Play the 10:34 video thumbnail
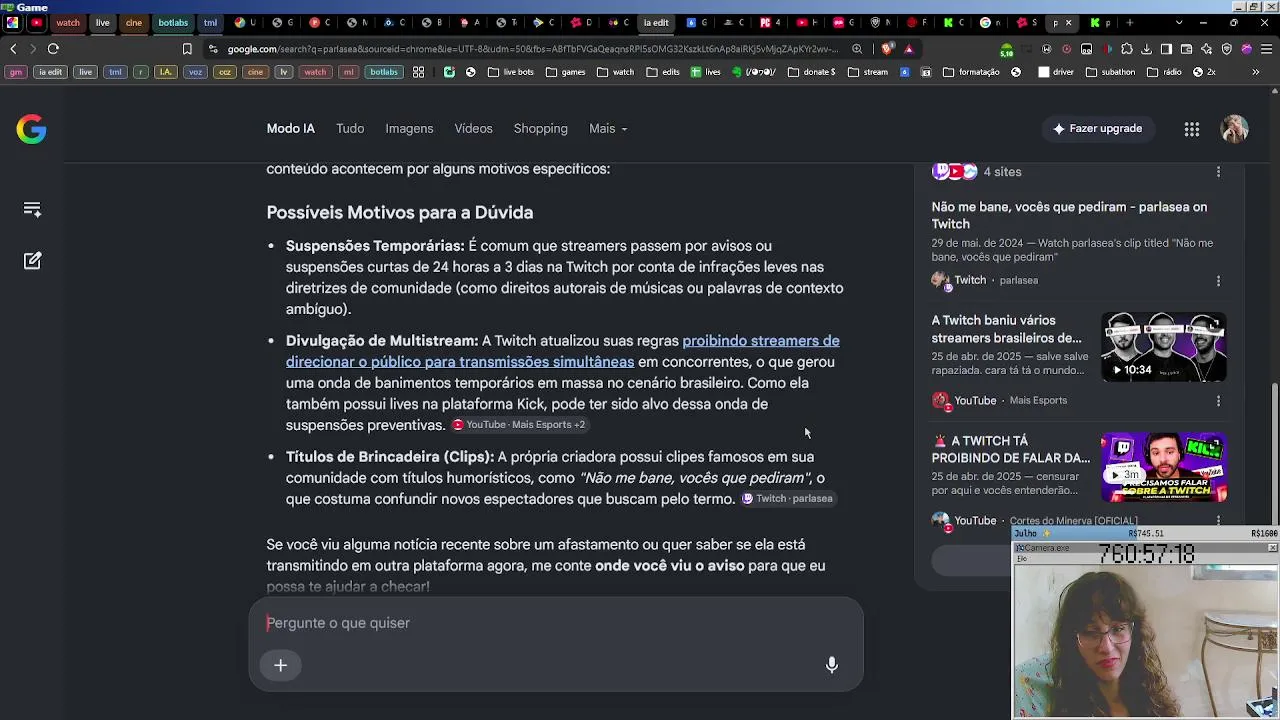This screenshot has height=720, width=1280. [x=1163, y=347]
